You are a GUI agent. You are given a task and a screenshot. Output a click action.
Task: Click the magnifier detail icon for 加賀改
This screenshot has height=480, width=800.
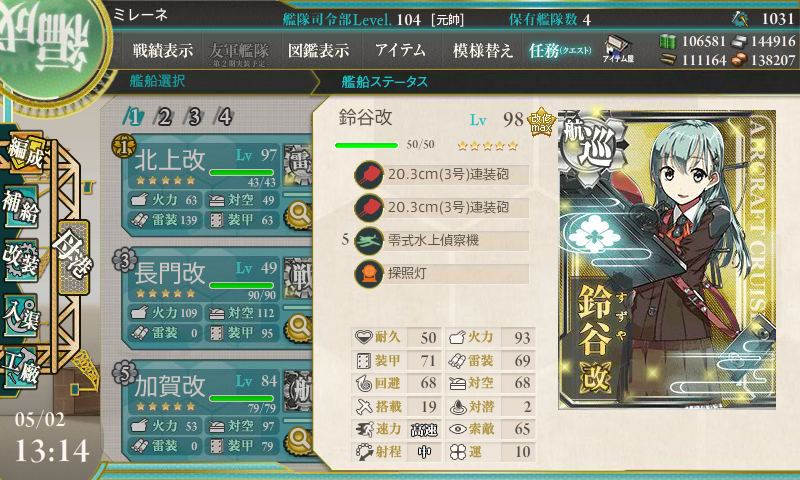(299, 440)
